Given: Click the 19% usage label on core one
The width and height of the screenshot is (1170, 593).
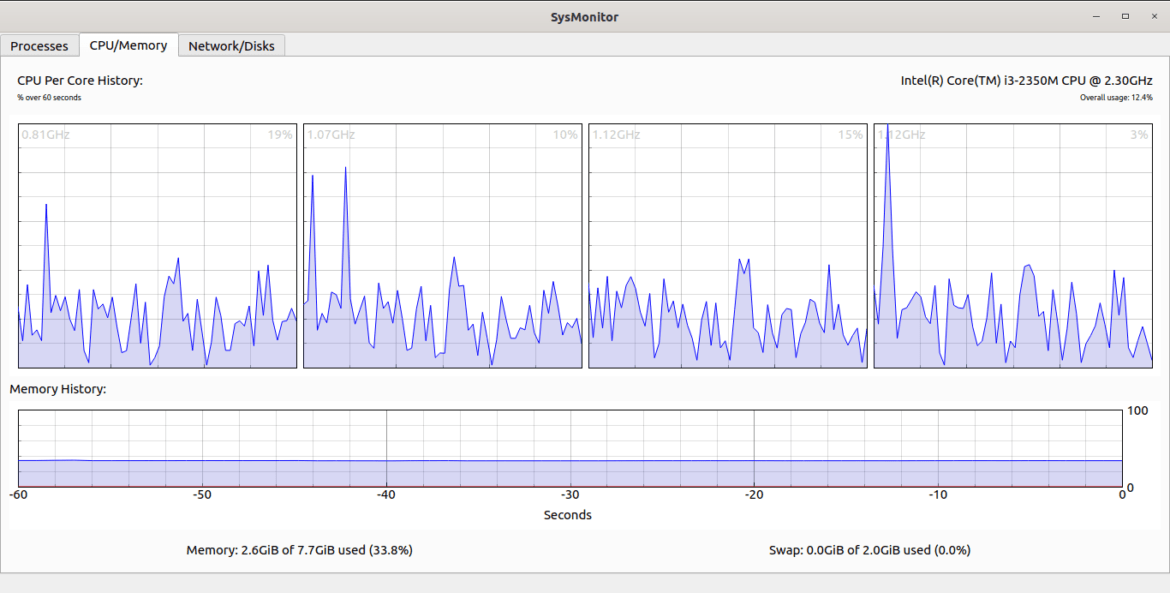Looking at the screenshot, I should tap(278, 133).
